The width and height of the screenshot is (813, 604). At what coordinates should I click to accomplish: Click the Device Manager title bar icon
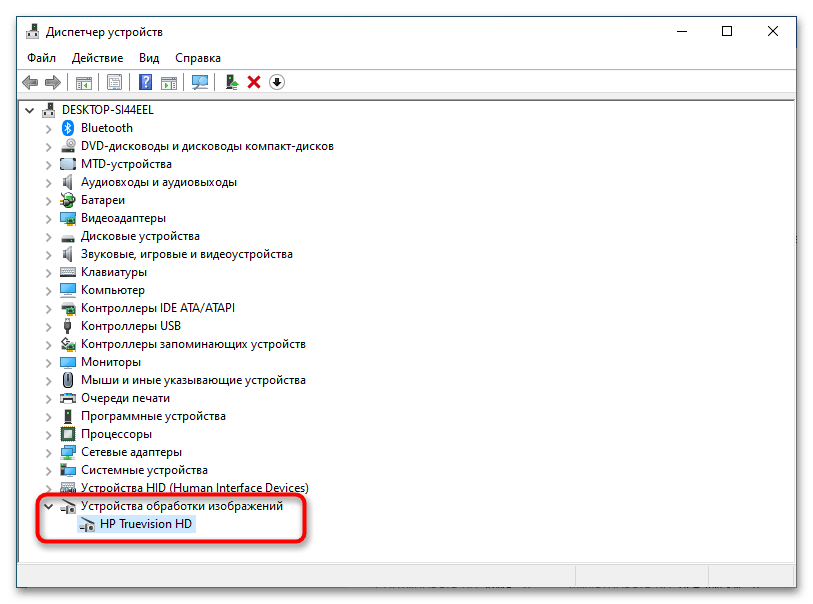click(x=33, y=32)
